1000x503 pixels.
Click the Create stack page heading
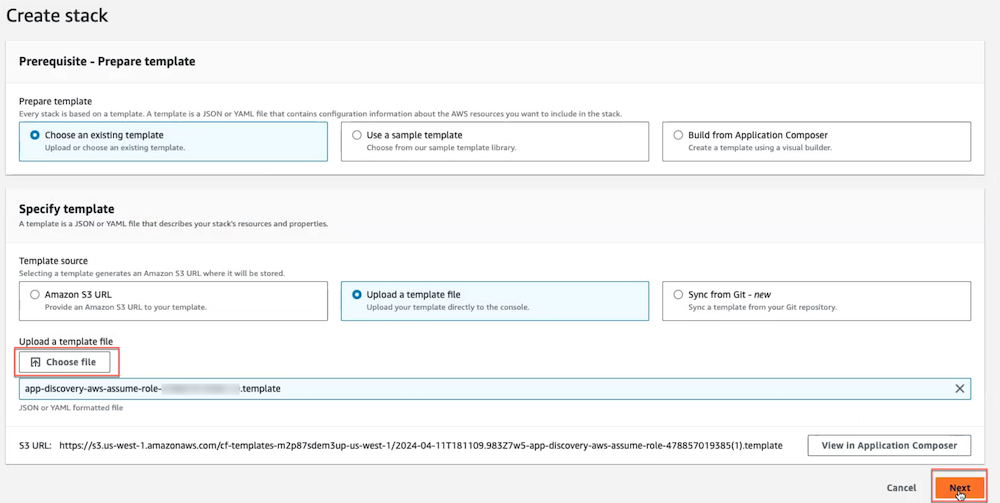pyautogui.click(x=57, y=16)
